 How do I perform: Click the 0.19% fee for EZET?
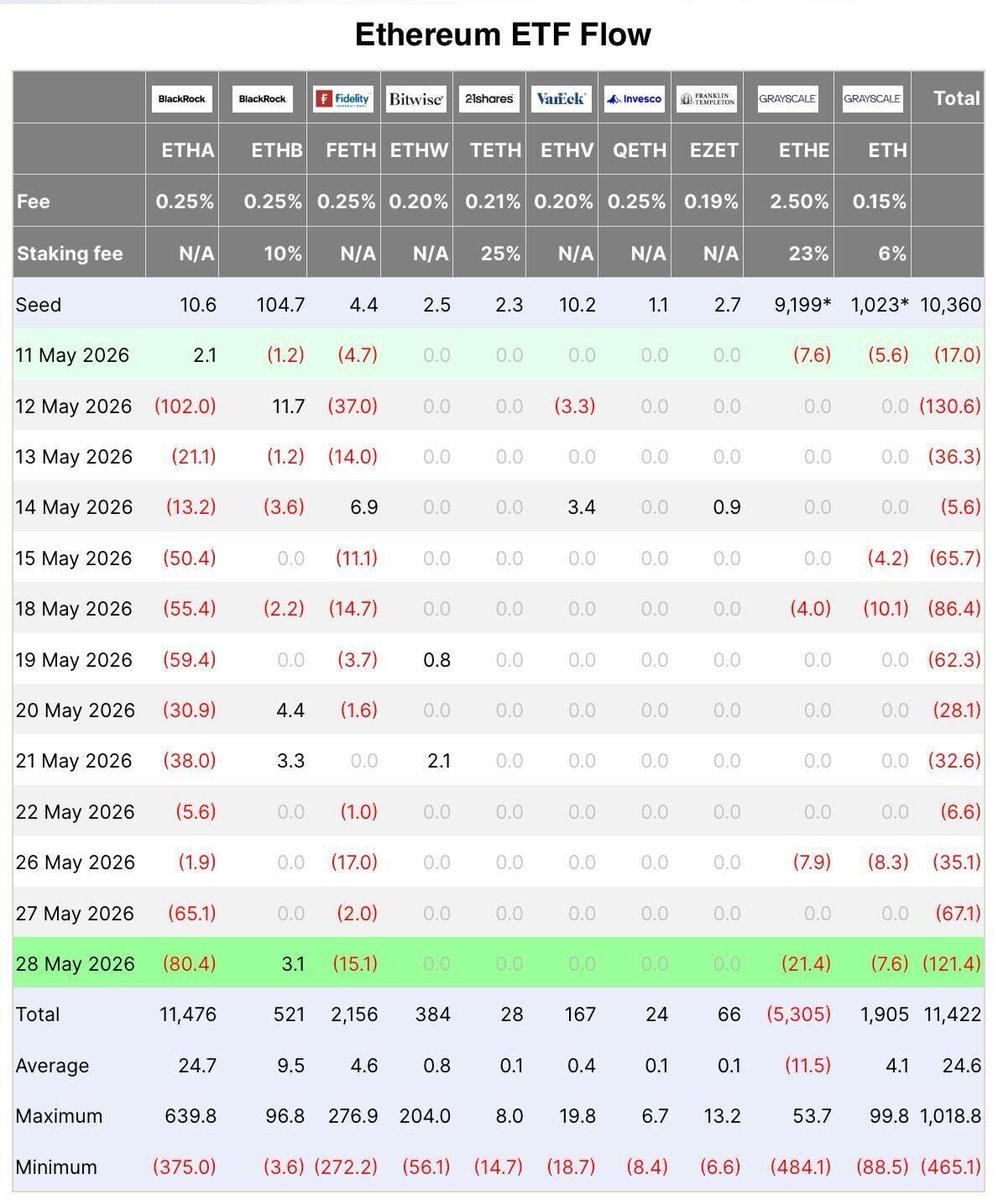(x=711, y=201)
